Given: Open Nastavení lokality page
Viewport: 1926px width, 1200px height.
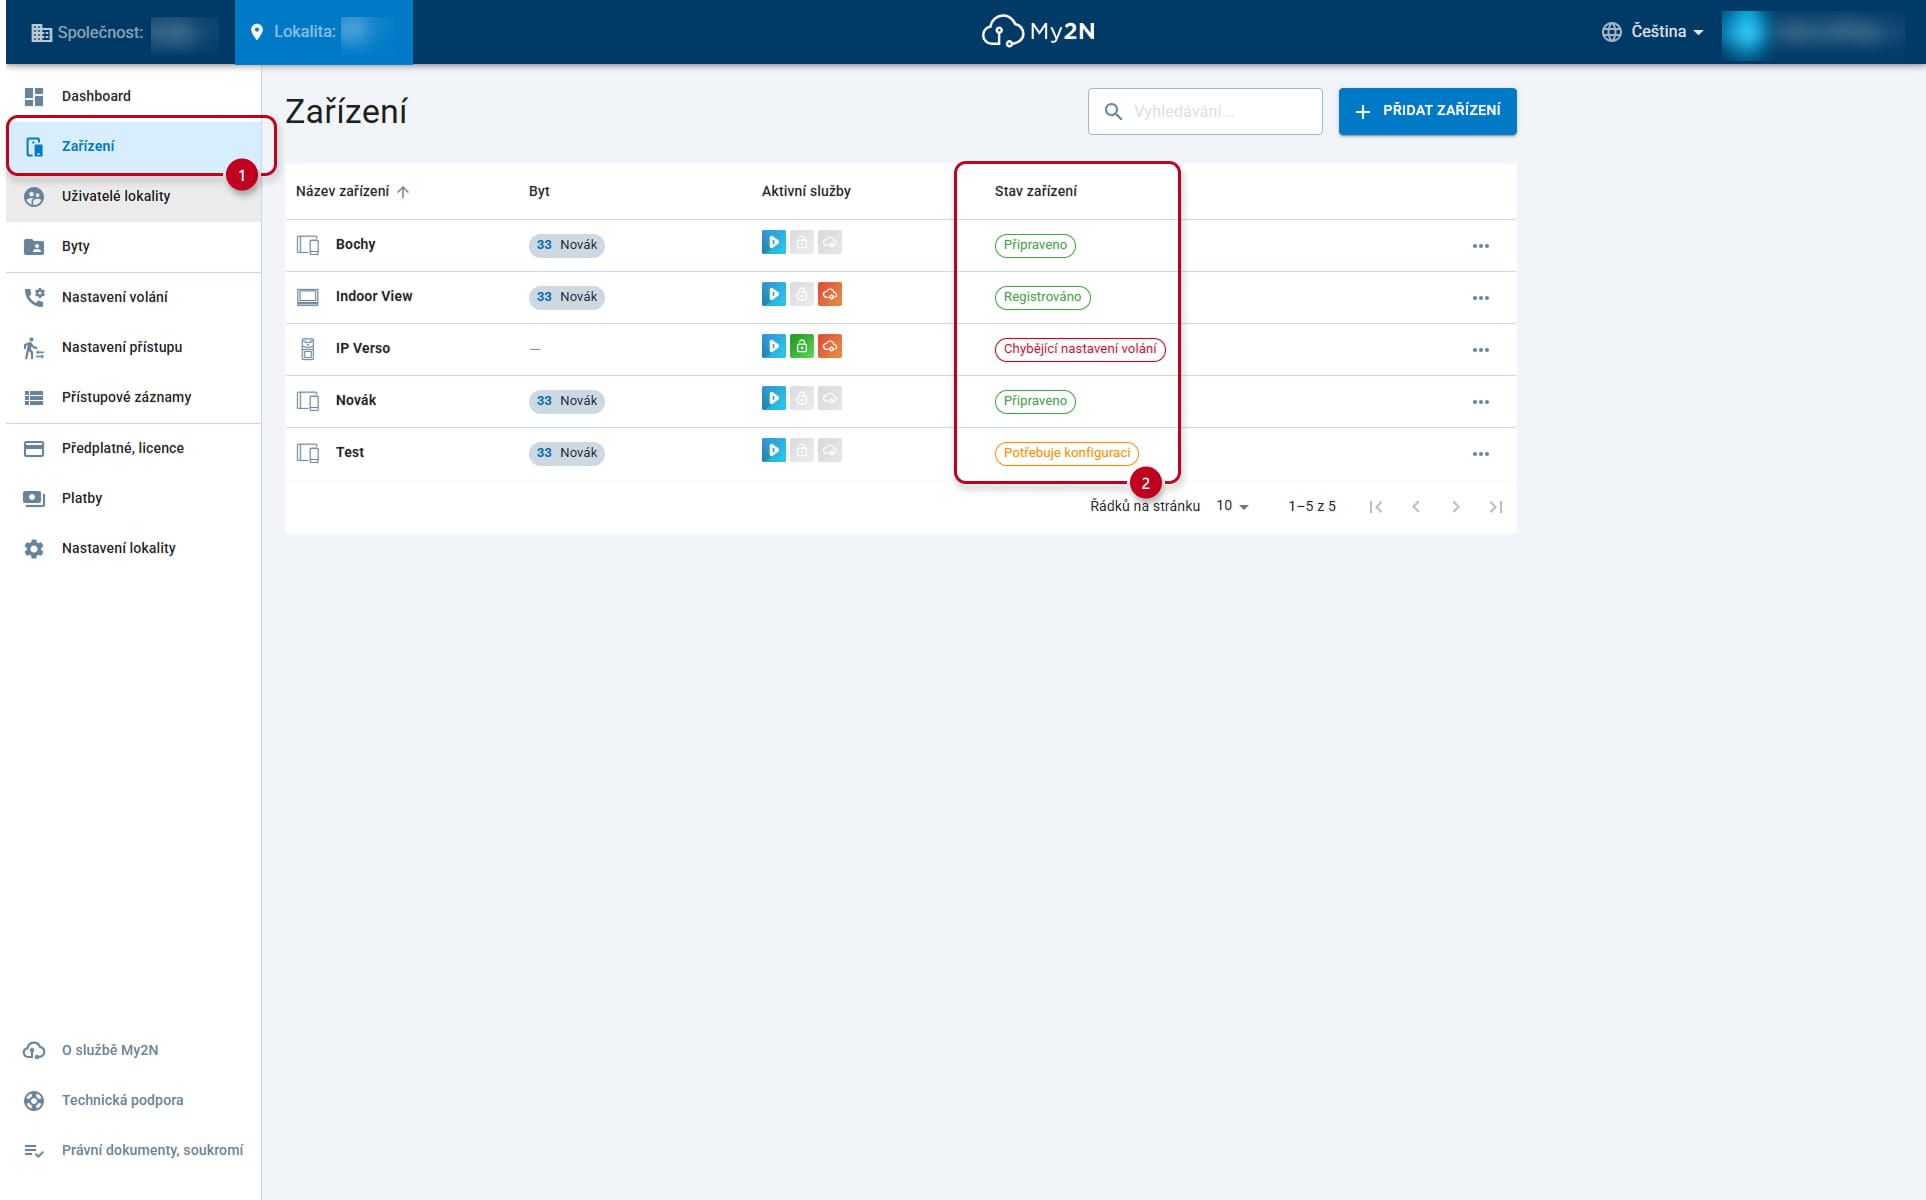Looking at the screenshot, I should tap(133, 548).
